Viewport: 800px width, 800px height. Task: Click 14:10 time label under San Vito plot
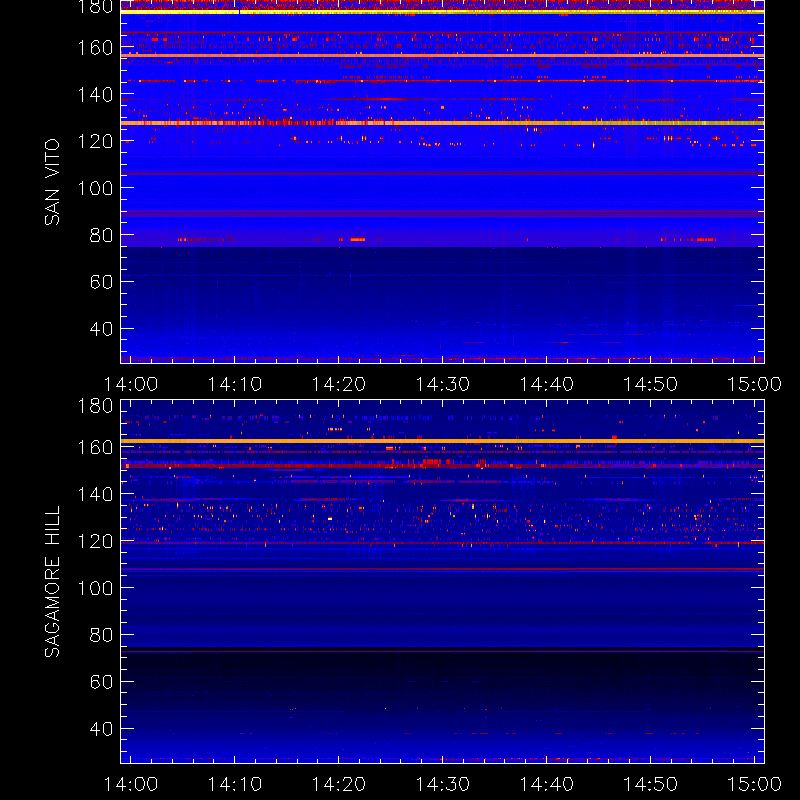[x=235, y=384]
